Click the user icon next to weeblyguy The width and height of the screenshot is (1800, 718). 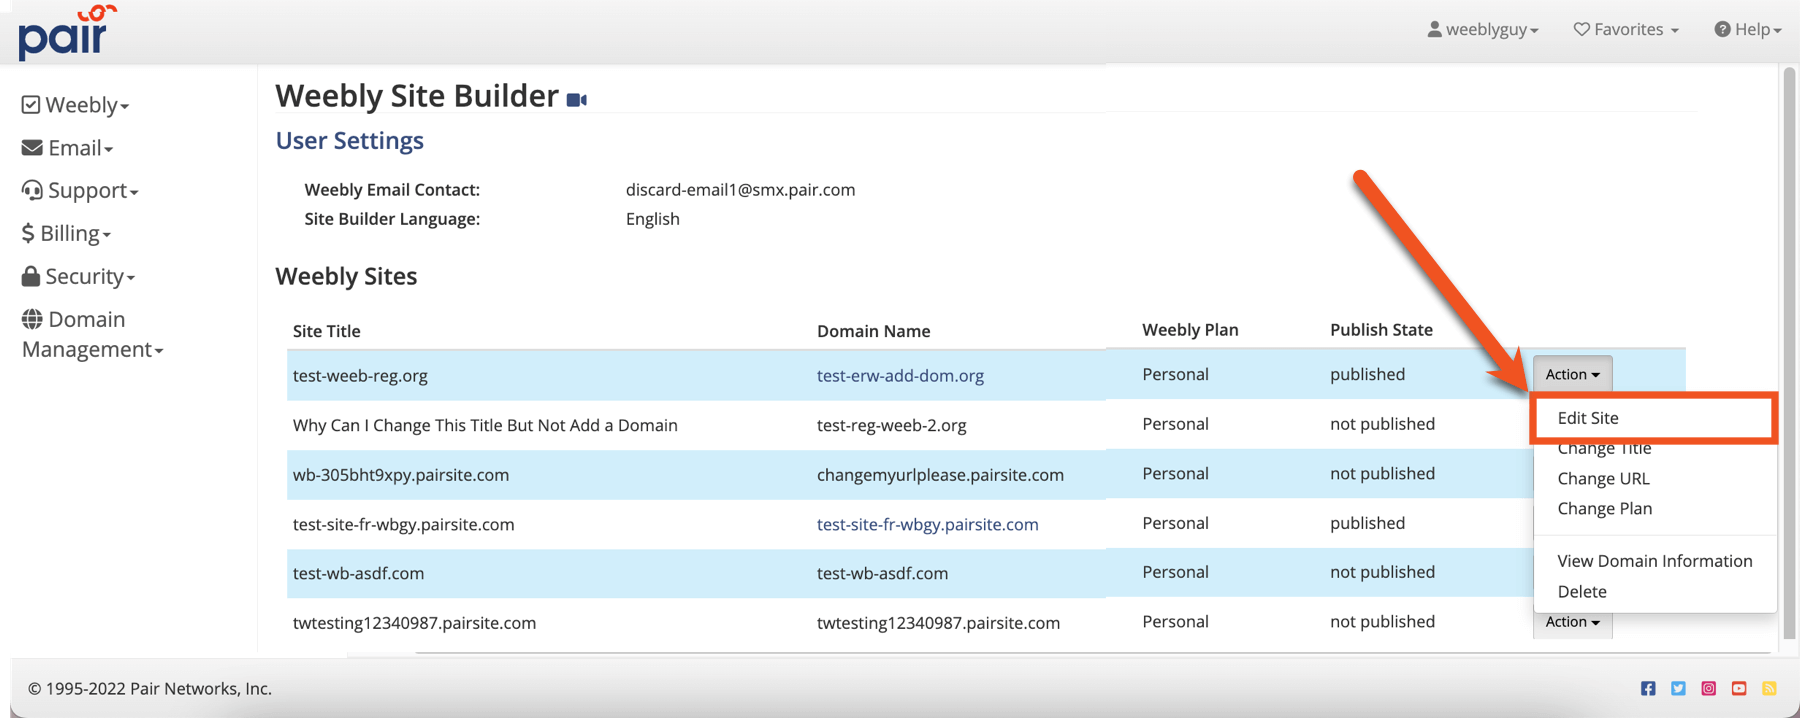coord(1434,29)
